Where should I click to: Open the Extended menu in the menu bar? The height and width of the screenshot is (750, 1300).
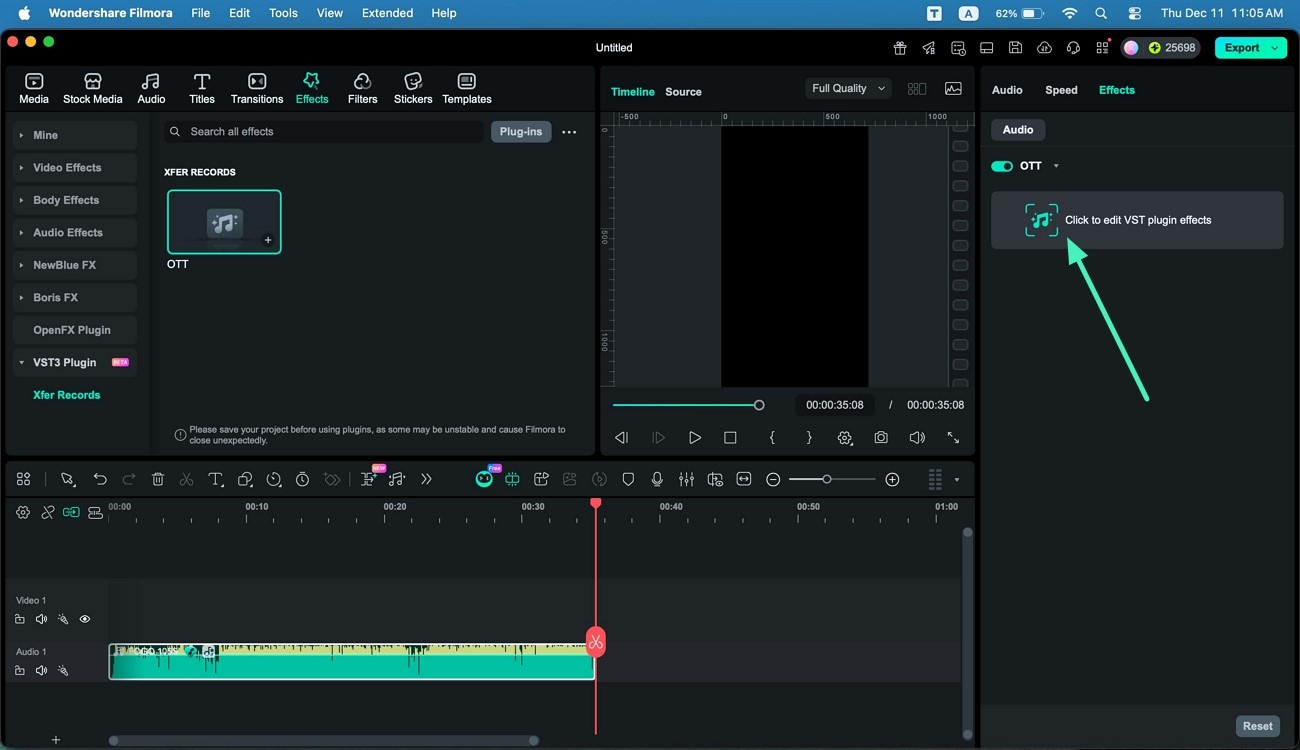pyautogui.click(x=387, y=13)
